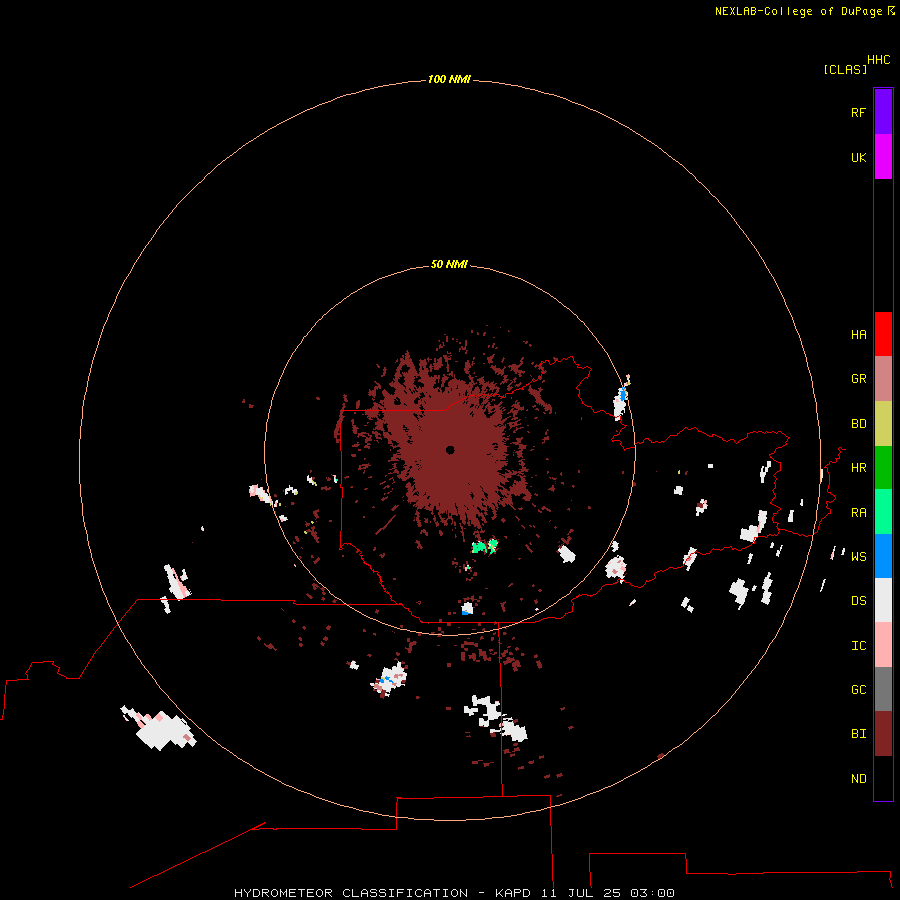Image resolution: width=900 pixels, height=900 pixels.
Task: Select the pink IC ice crystals swatch
Action: tap(883, 645)
